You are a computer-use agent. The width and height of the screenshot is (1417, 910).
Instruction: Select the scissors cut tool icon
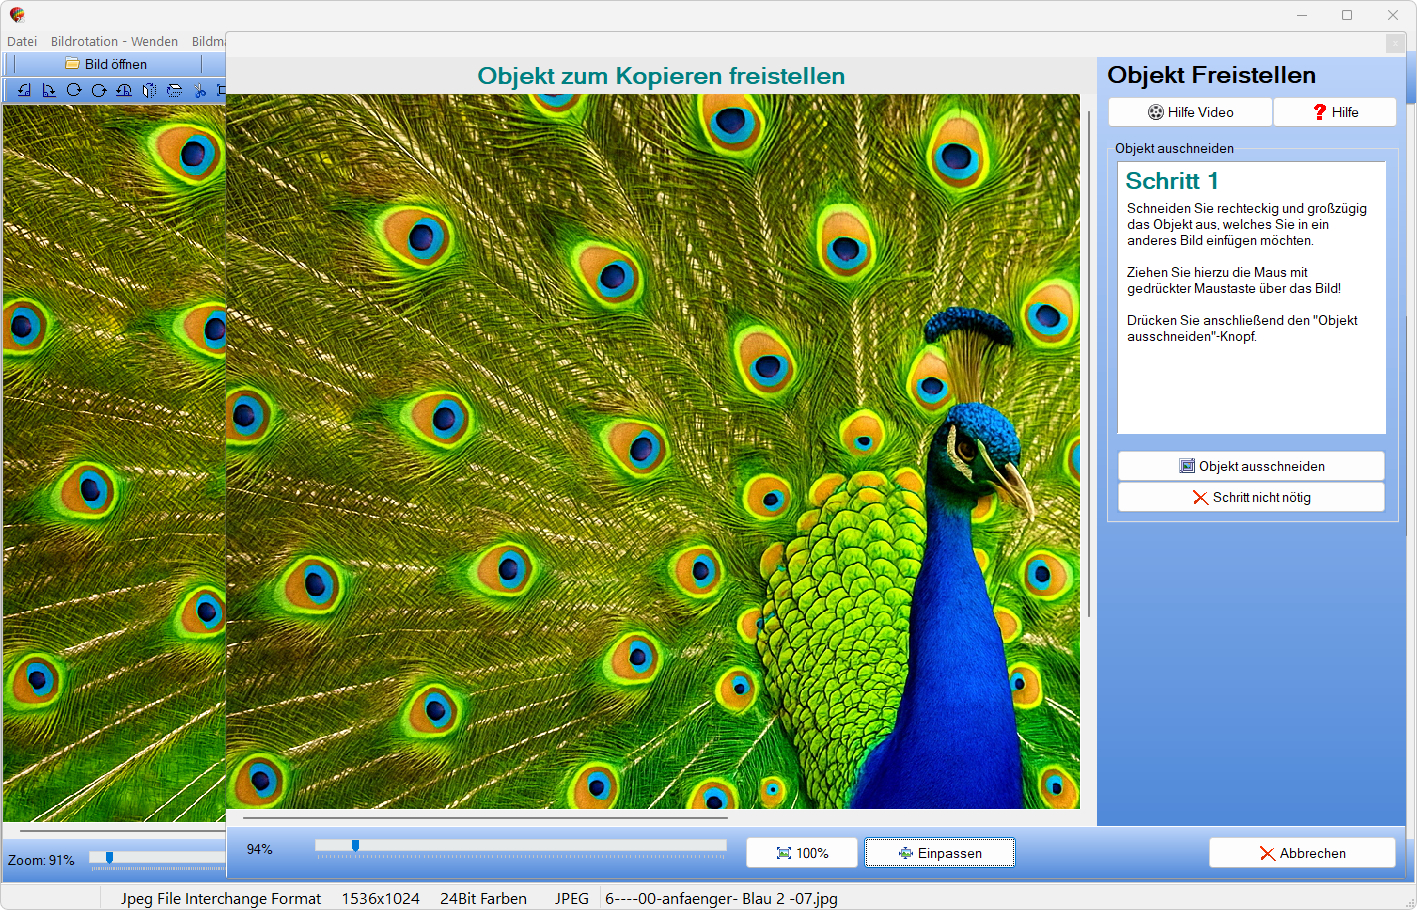pyautogui.click(x=200, y=90)
